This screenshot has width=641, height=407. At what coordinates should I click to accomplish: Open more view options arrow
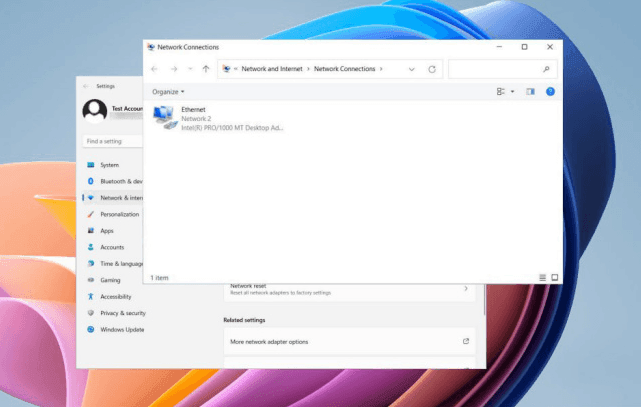click(x=512, y=92)
